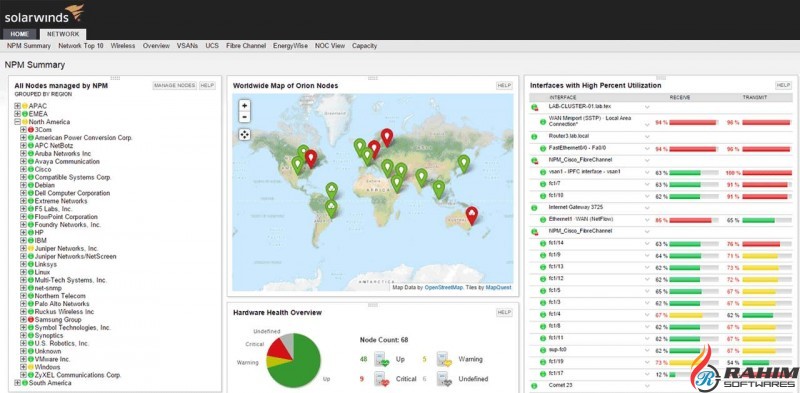Switch to the HOME tab

[20, 34]
